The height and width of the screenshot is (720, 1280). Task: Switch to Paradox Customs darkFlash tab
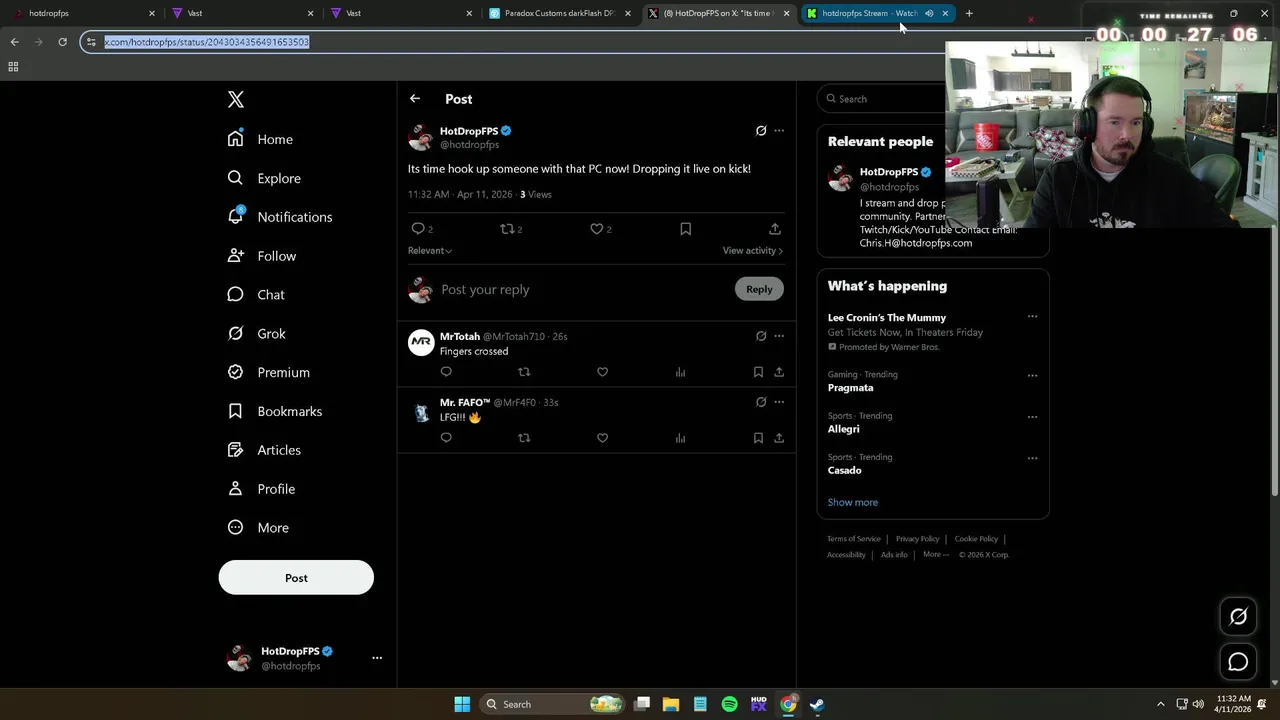[560, 13]
